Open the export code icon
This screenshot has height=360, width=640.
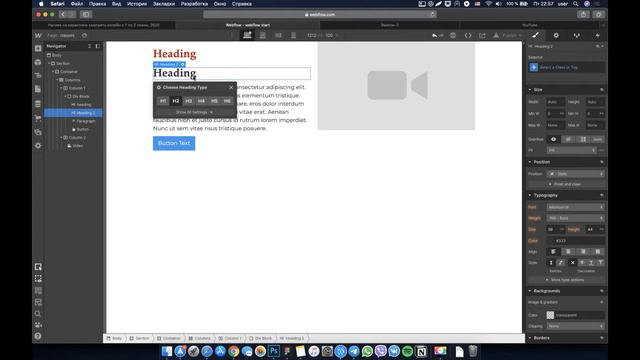[x=468, y=36]
